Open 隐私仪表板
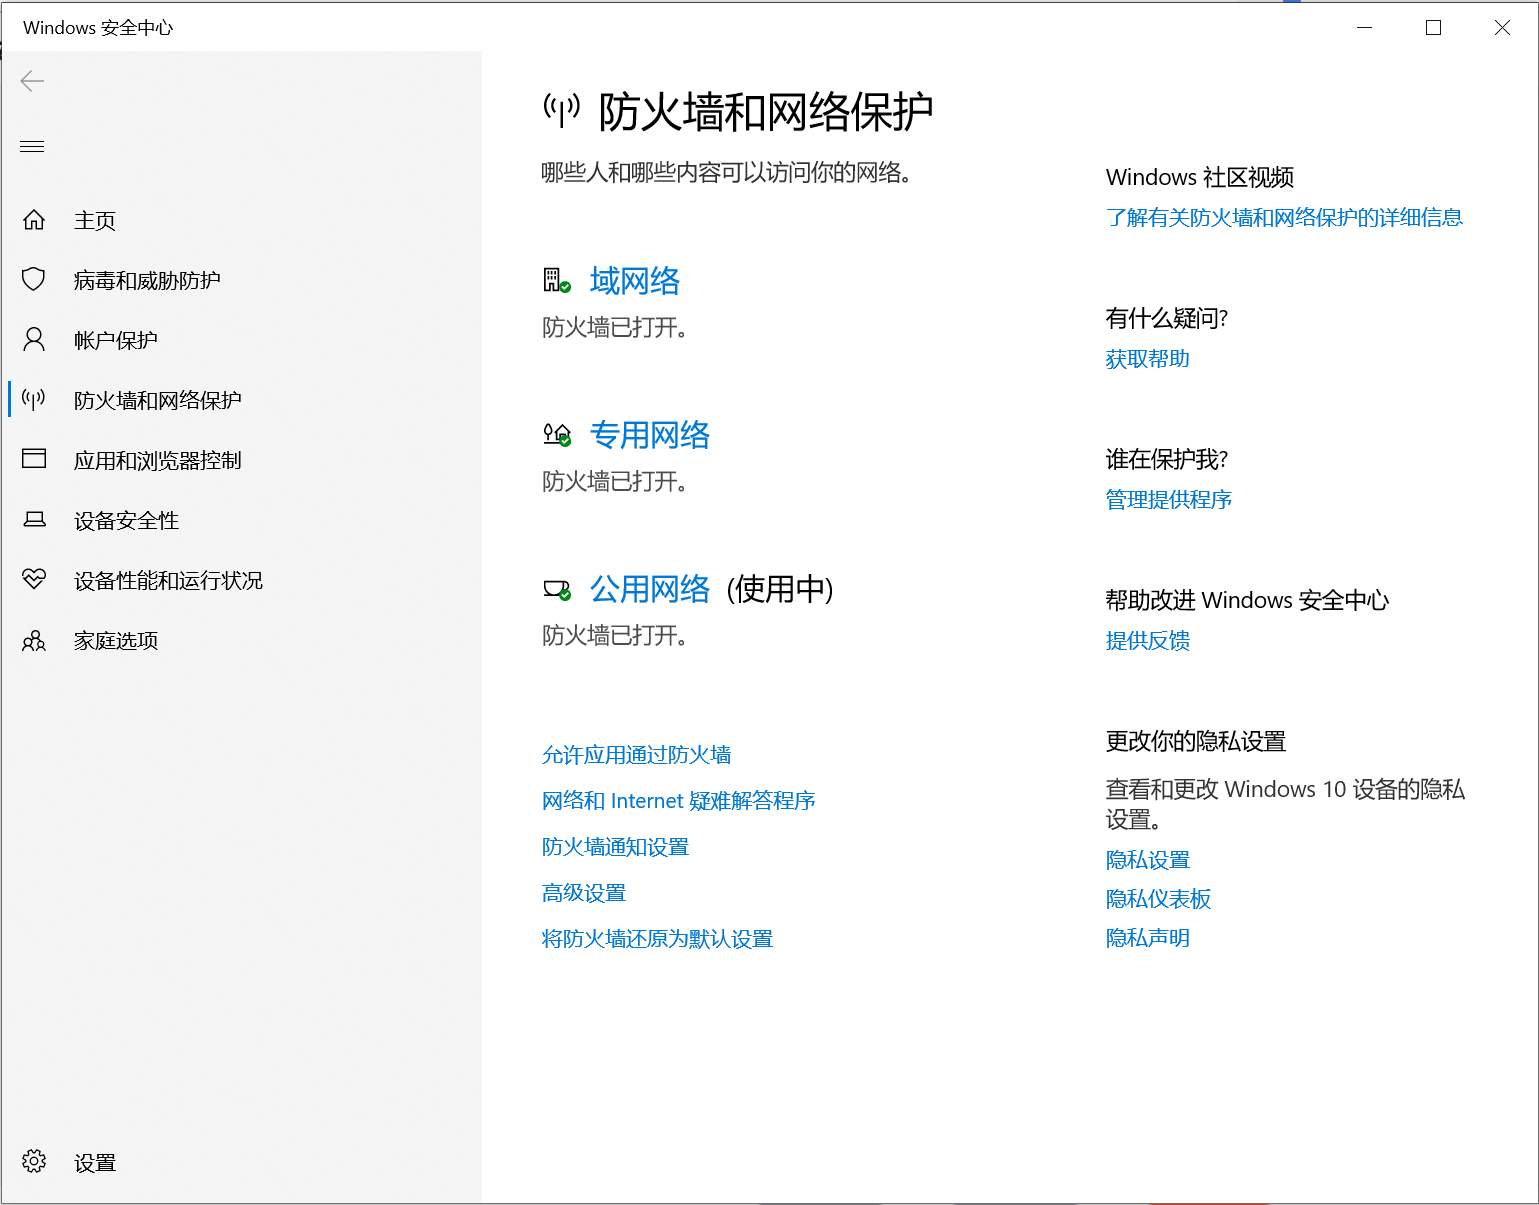Image resolution: width=1539 pixels, height=1205 pixels. point(1157,898)
